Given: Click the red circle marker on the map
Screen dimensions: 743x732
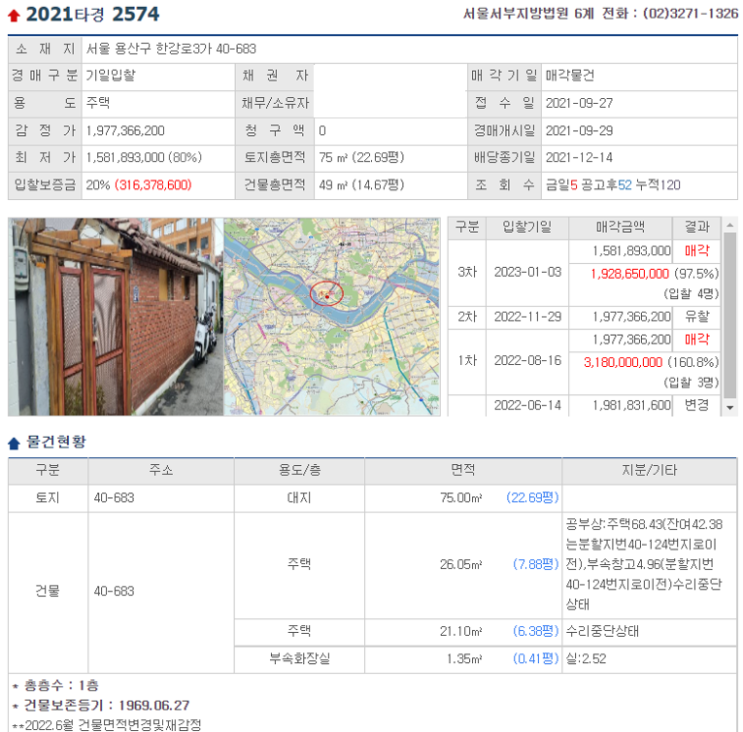Looking at the screenshot, I should [326, 293].
